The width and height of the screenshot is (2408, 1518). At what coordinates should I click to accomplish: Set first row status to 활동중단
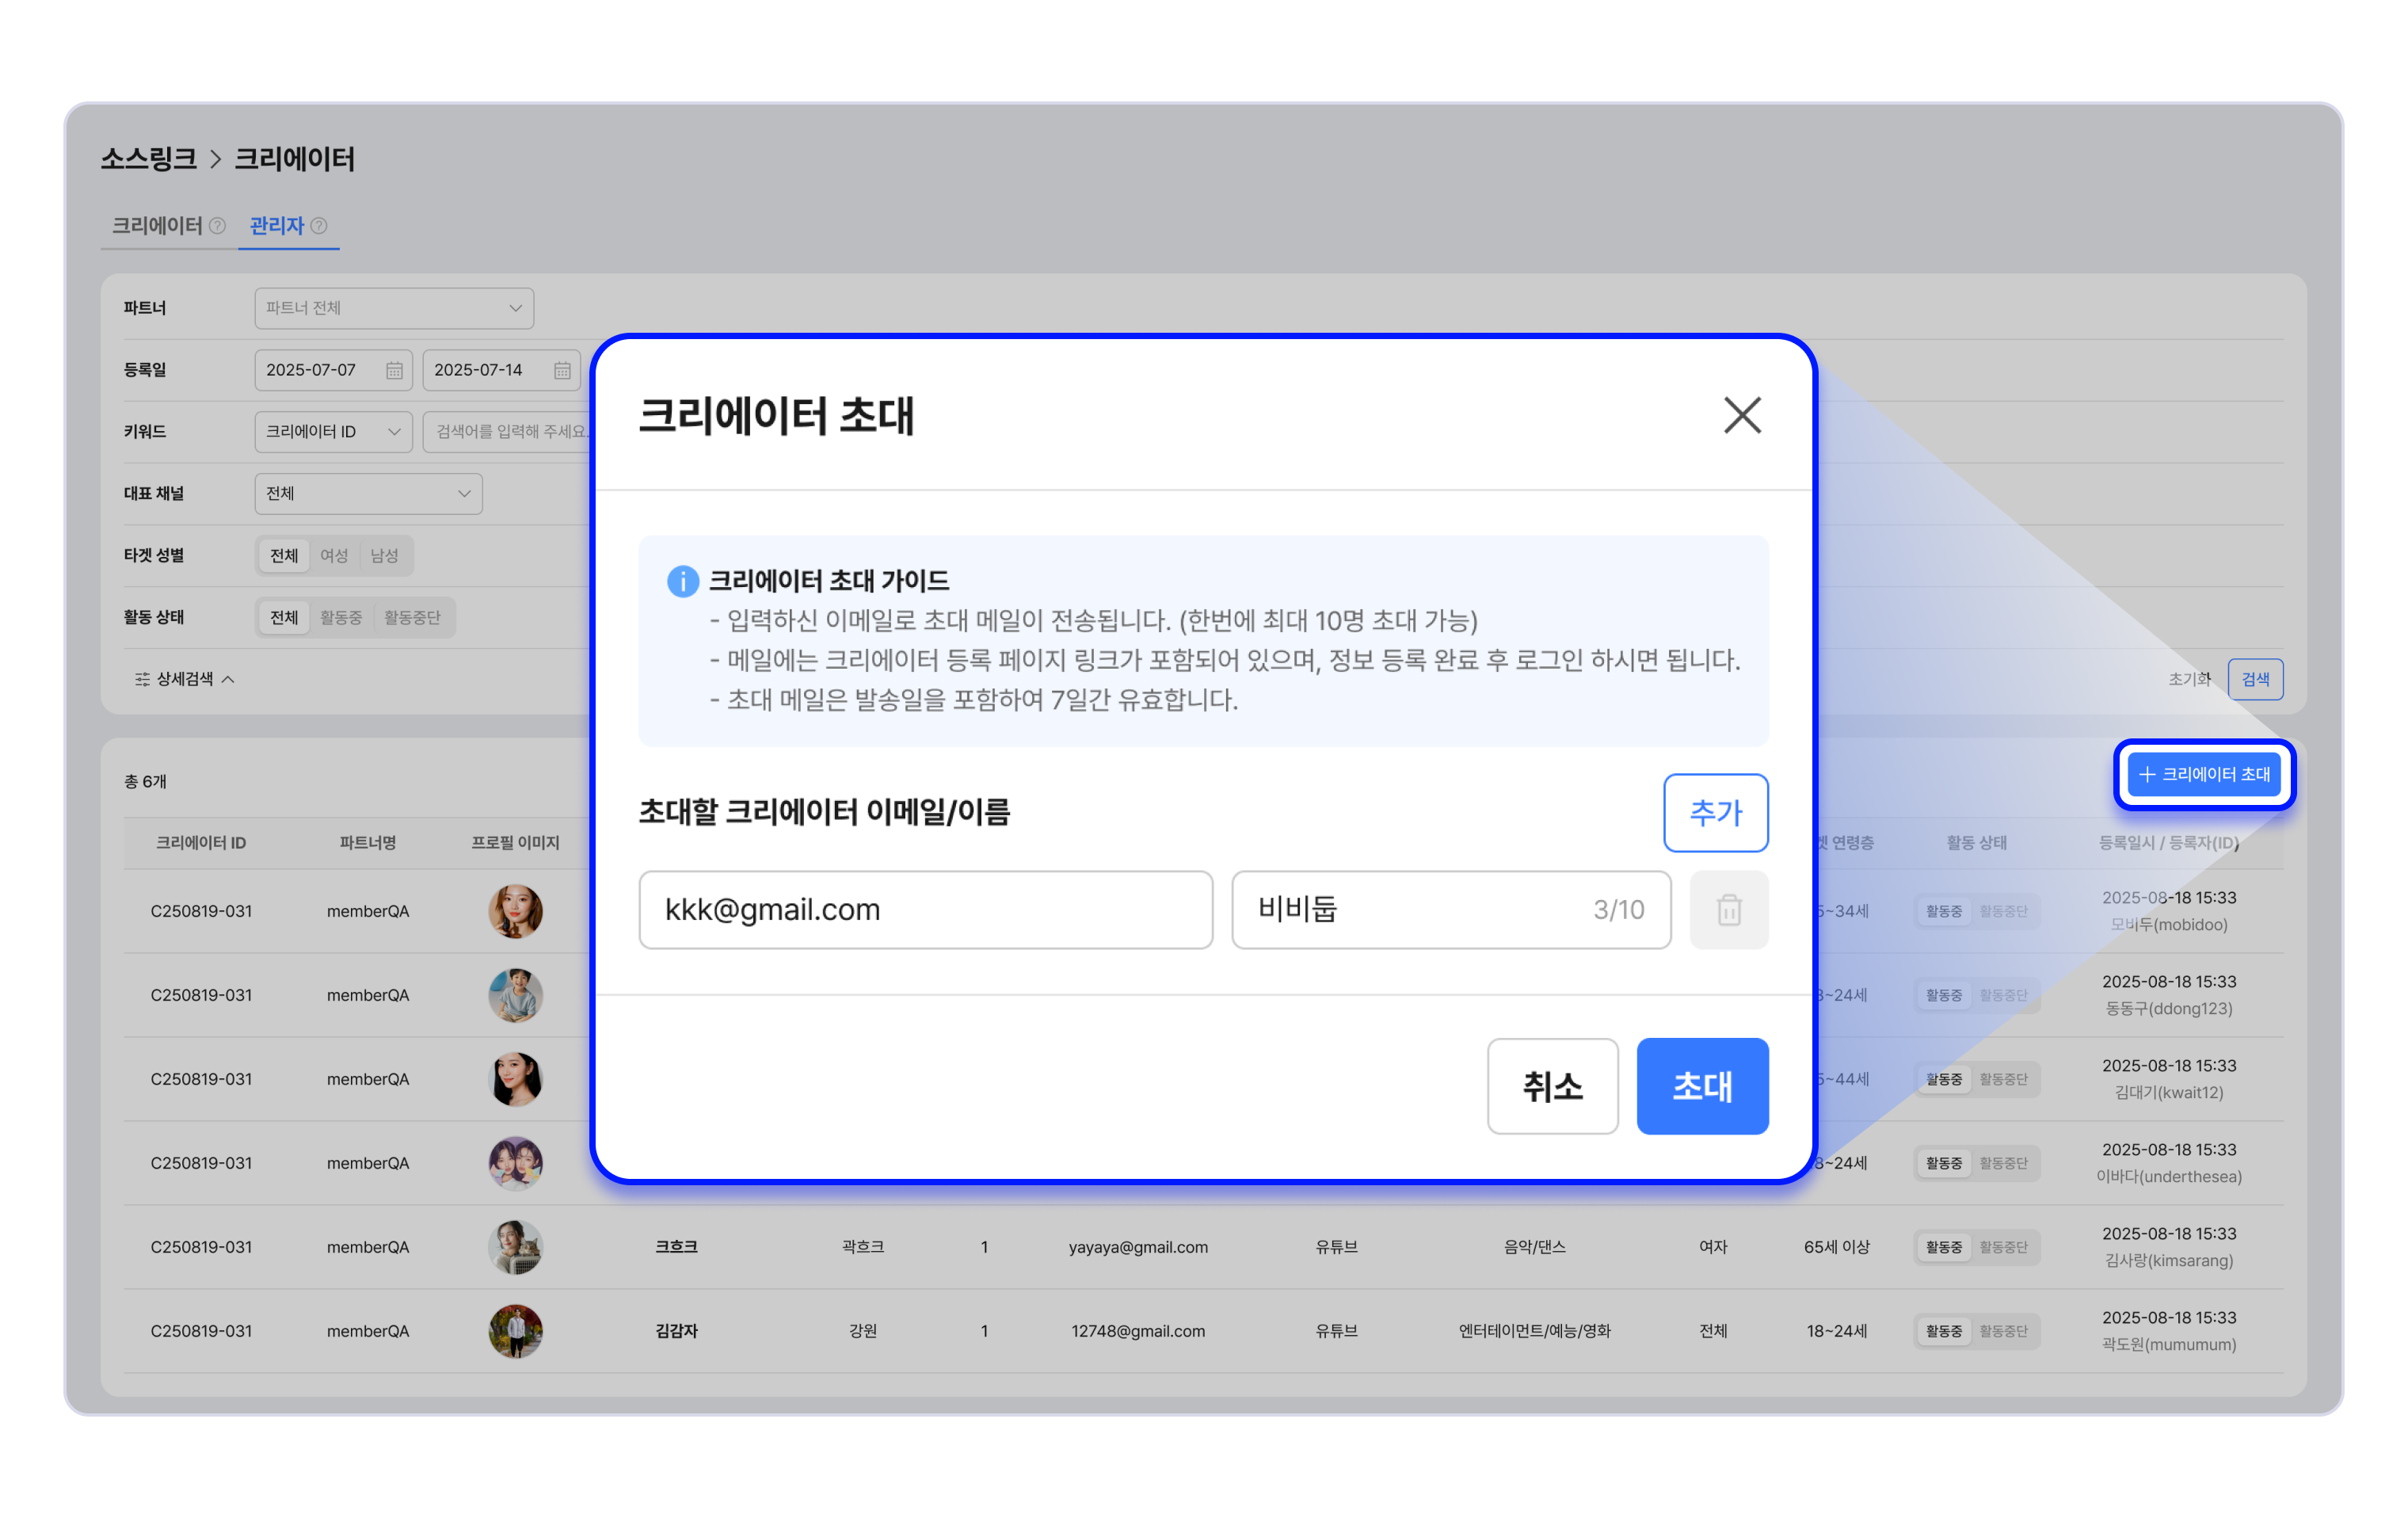tap(2003, 911)
